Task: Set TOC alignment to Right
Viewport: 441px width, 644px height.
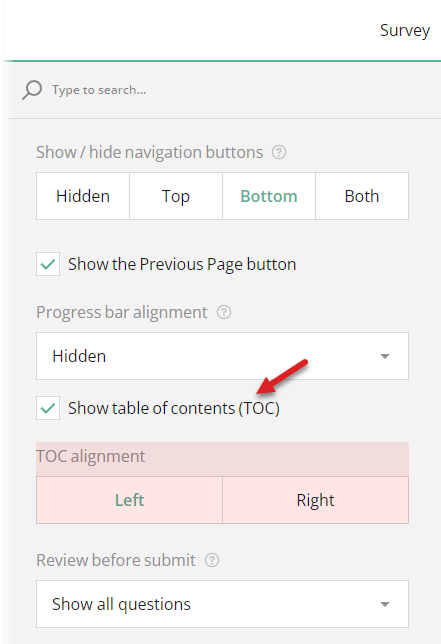Action: coord(315,500)
